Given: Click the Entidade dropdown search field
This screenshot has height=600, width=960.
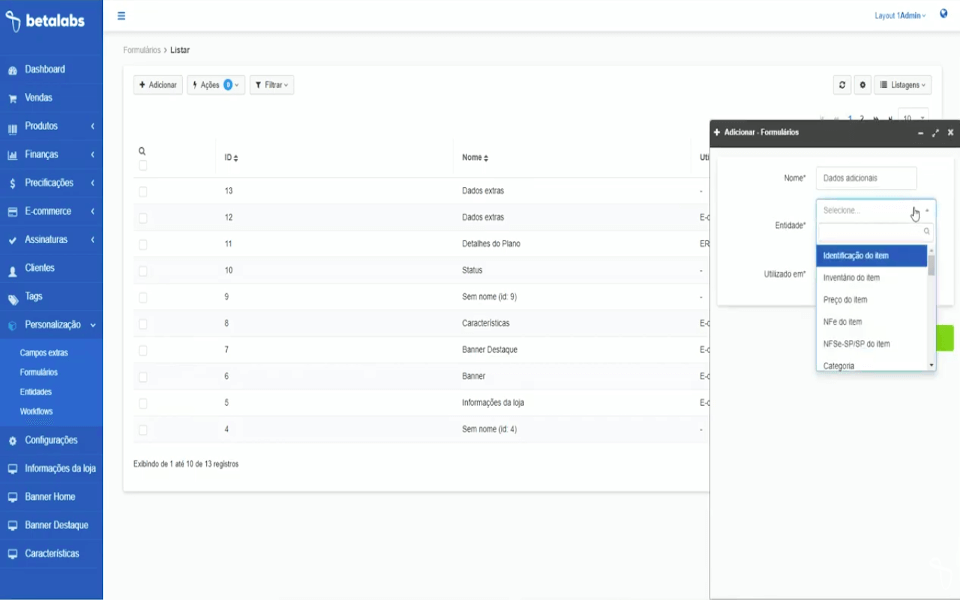Looking at the screenshot, I should coord(876,232).
